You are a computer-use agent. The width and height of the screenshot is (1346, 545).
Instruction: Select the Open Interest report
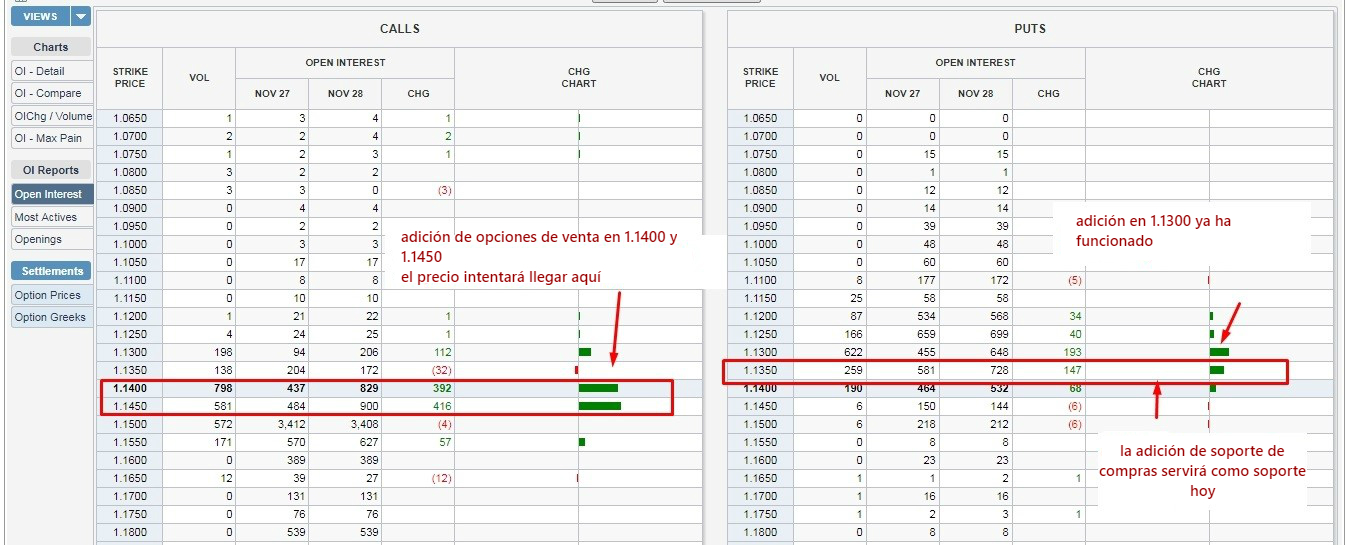pos(48,194)
